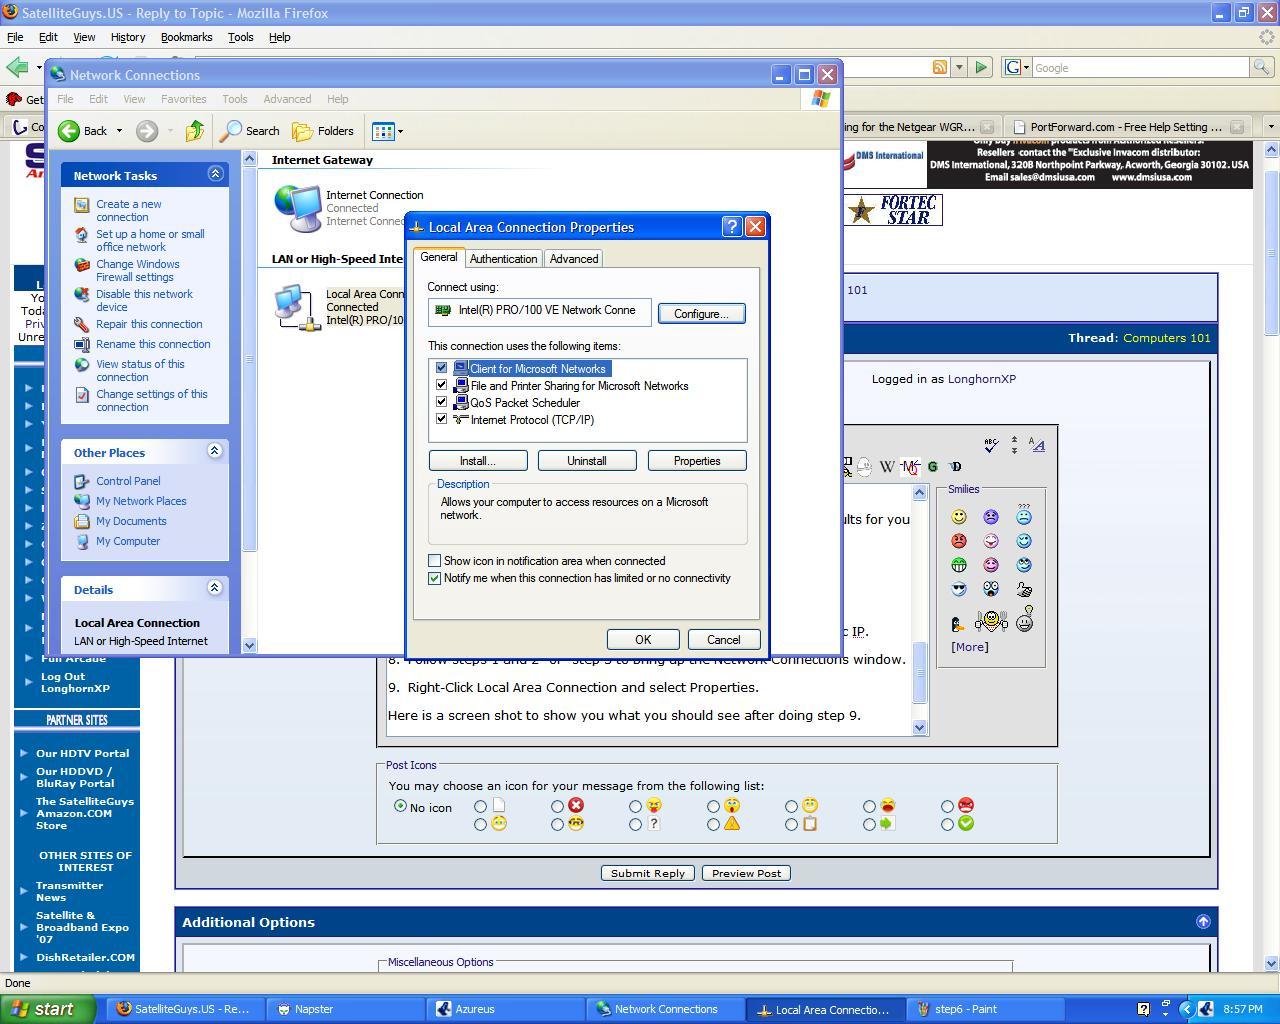This screenshot has width=1280, height=1024.
Task: Click context help question mark in Properties dialog
Action: [x=732, y=227]
